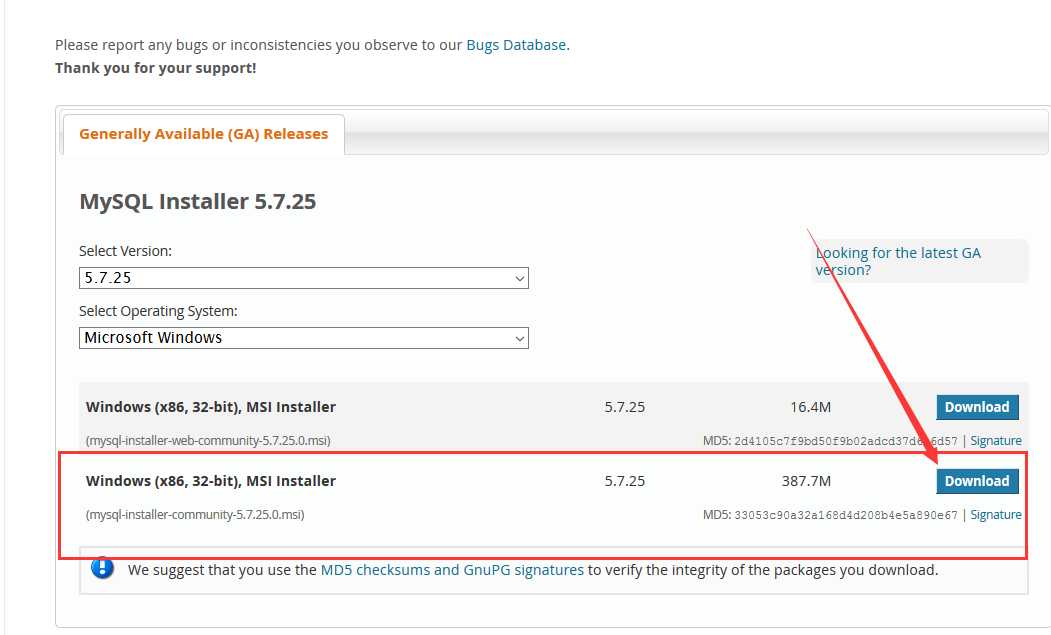Visit MD5 checksums and GnuPG signatures link
The image size is (1051, 635).
(452, 570)
